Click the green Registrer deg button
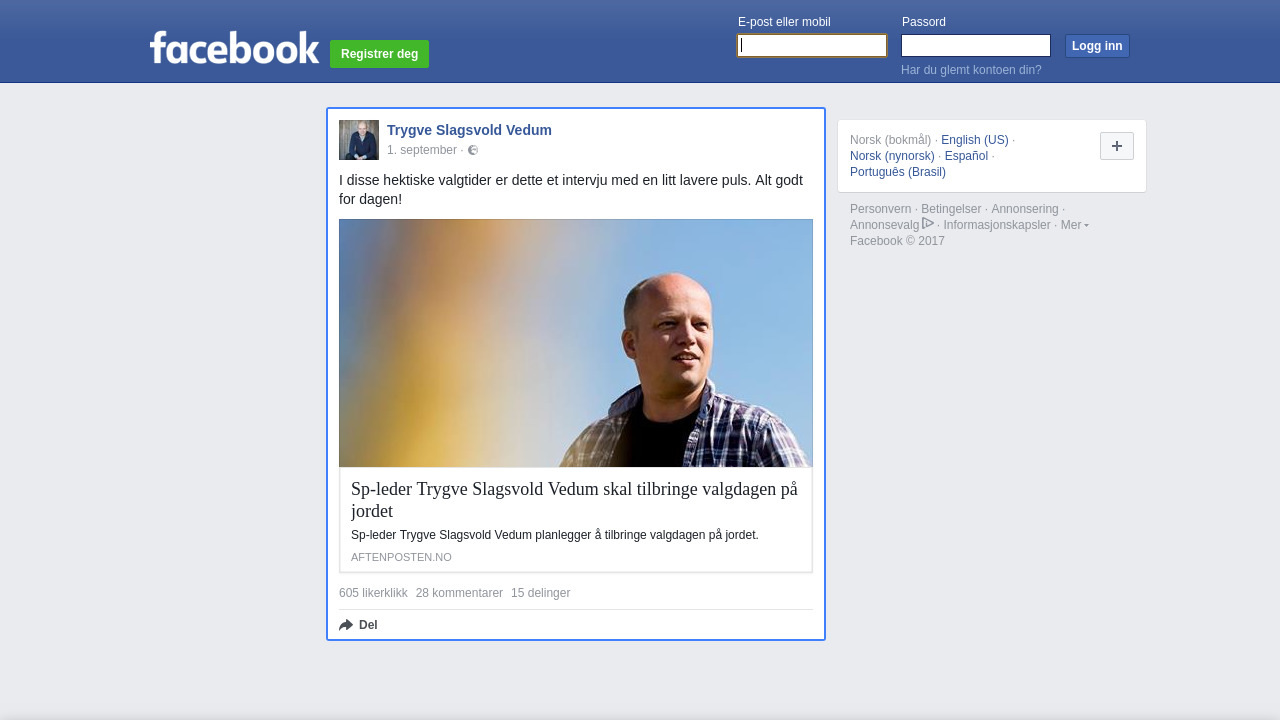The image size is (1280, 720). point(379,54)
